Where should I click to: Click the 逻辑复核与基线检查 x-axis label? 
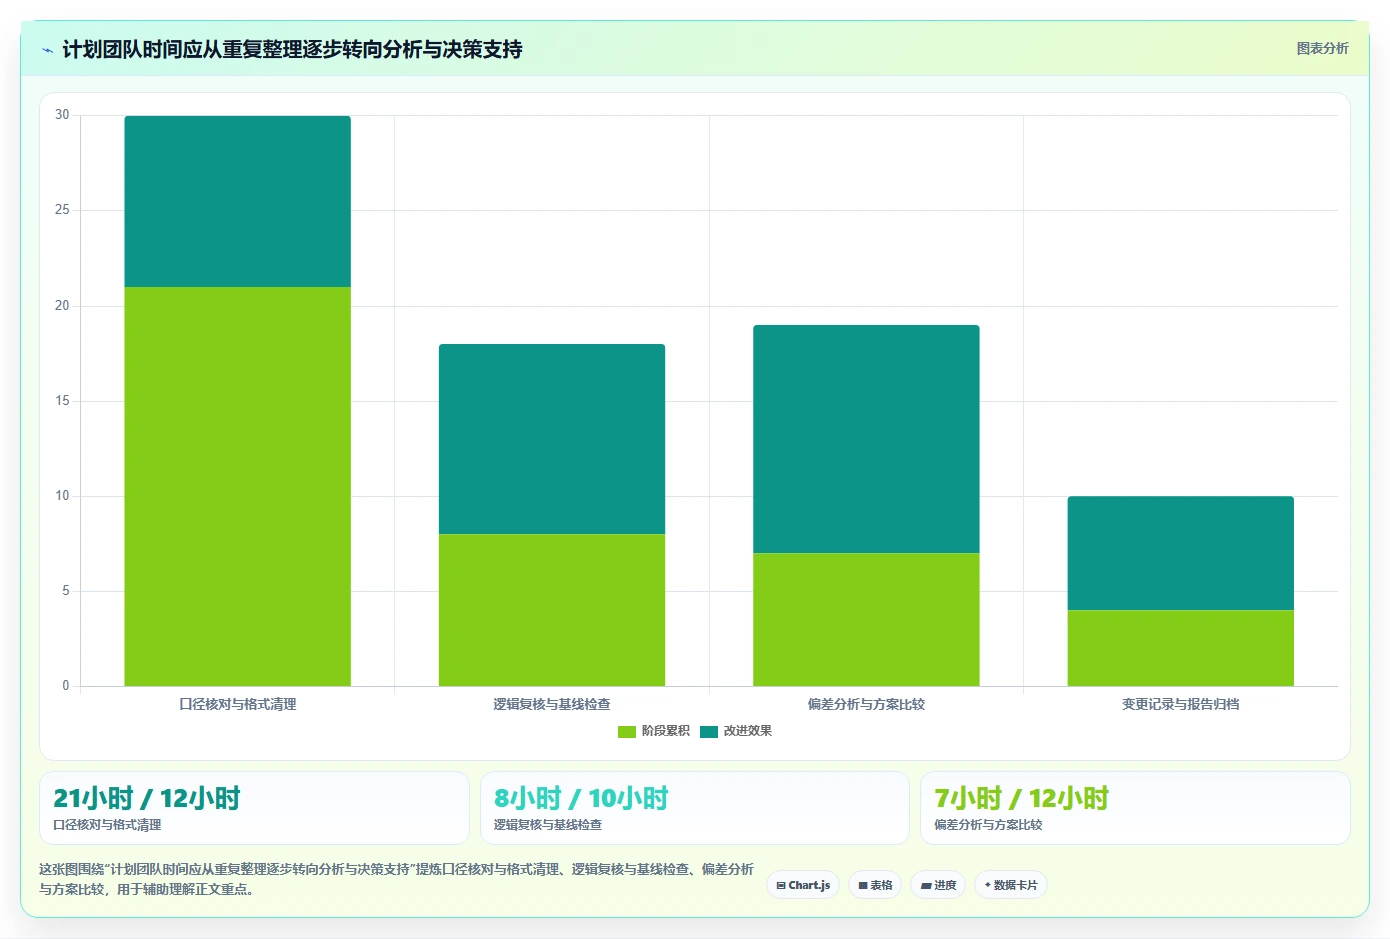click(x=552, y=704)
